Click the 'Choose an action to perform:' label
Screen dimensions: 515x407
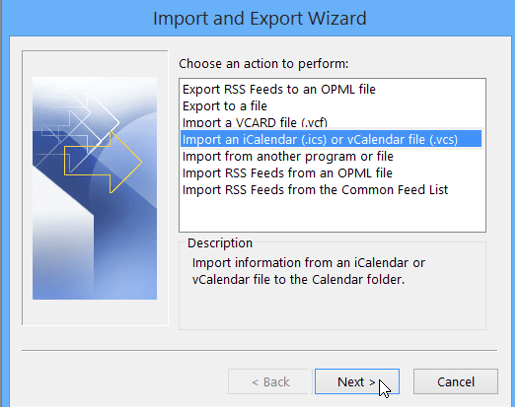click(264, 63)
